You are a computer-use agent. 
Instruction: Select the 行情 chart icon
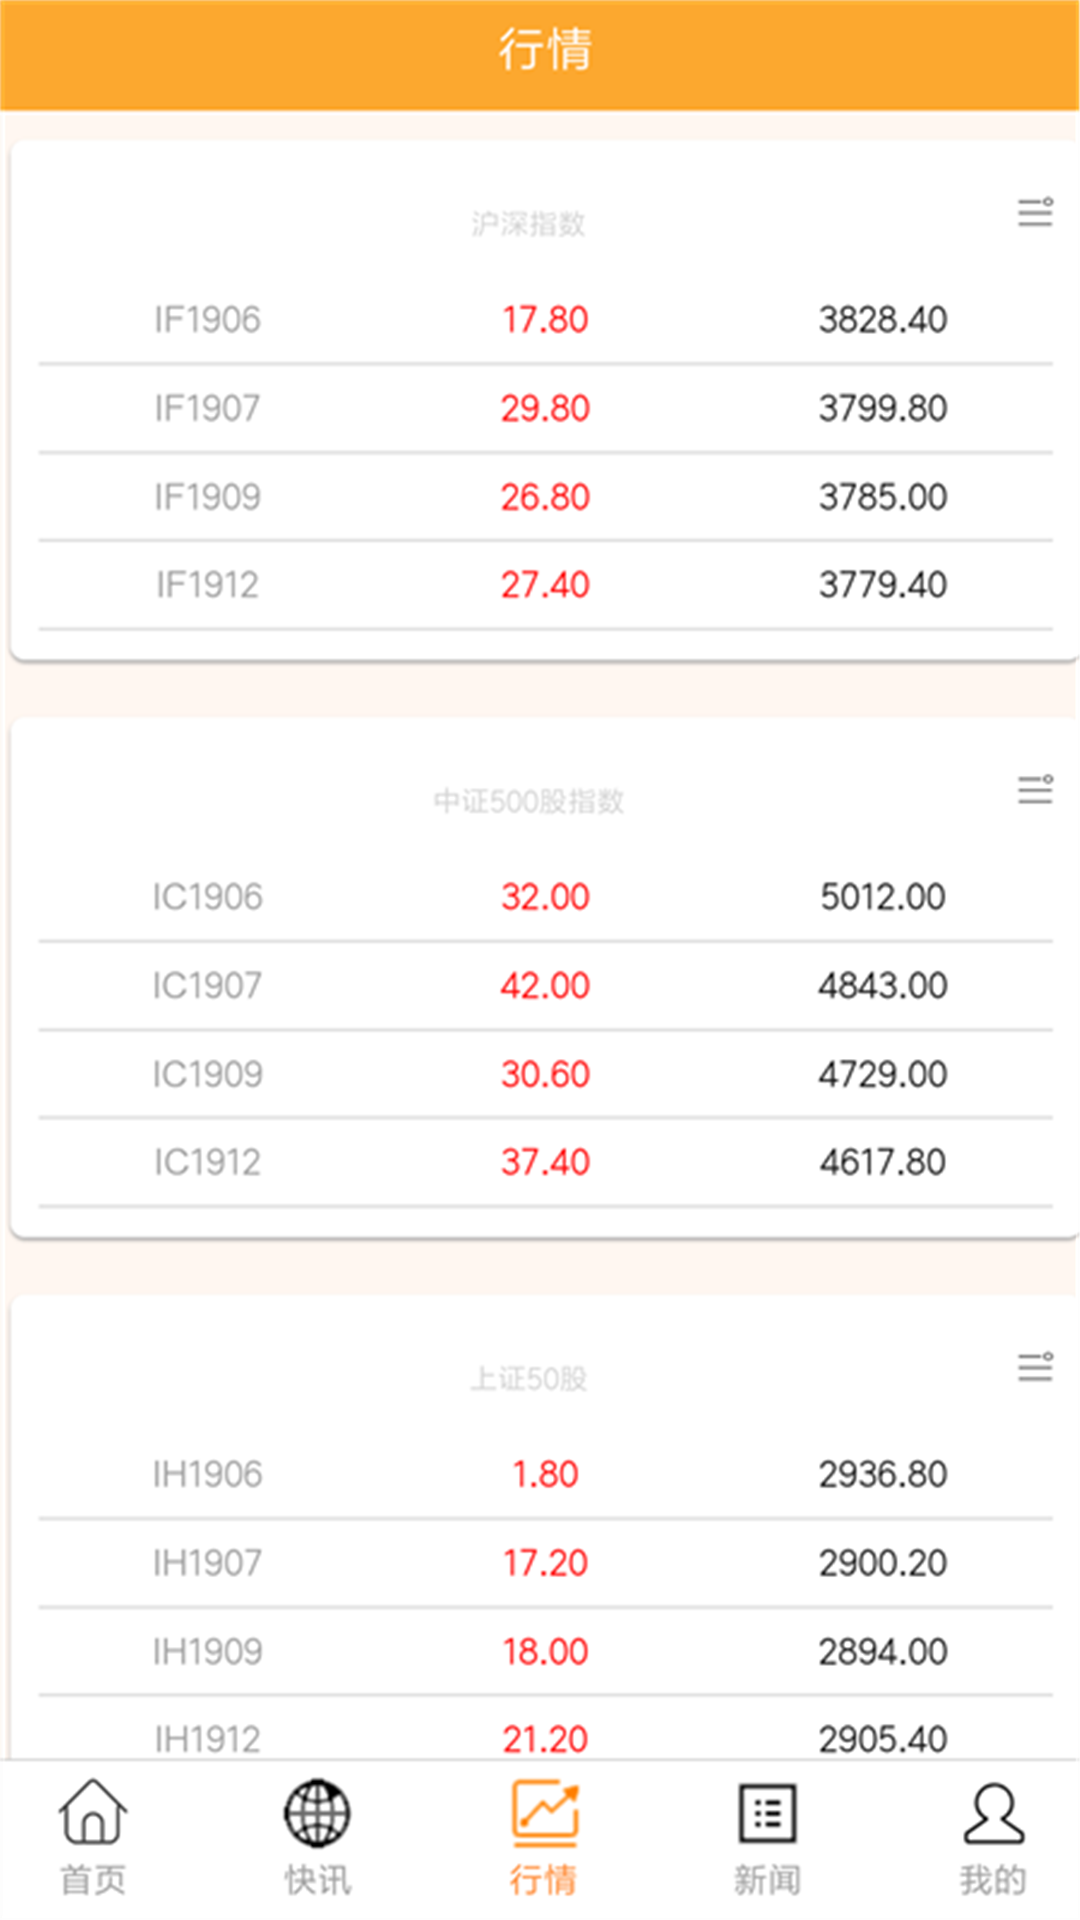[544, 1815]
